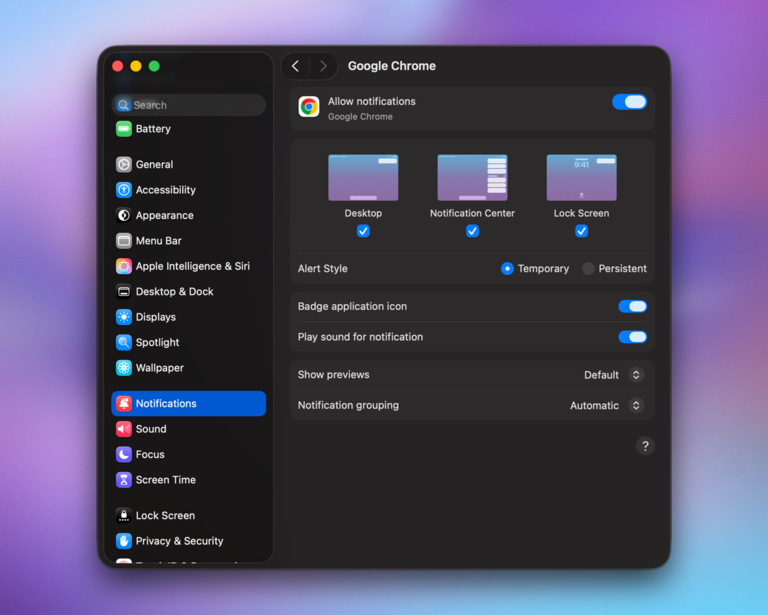Image resolution: width=768 pixels, height=615 pixels.
Task: Click the Wallpaper flower icon
Action: pyautogui.click(x=123, y=368)
